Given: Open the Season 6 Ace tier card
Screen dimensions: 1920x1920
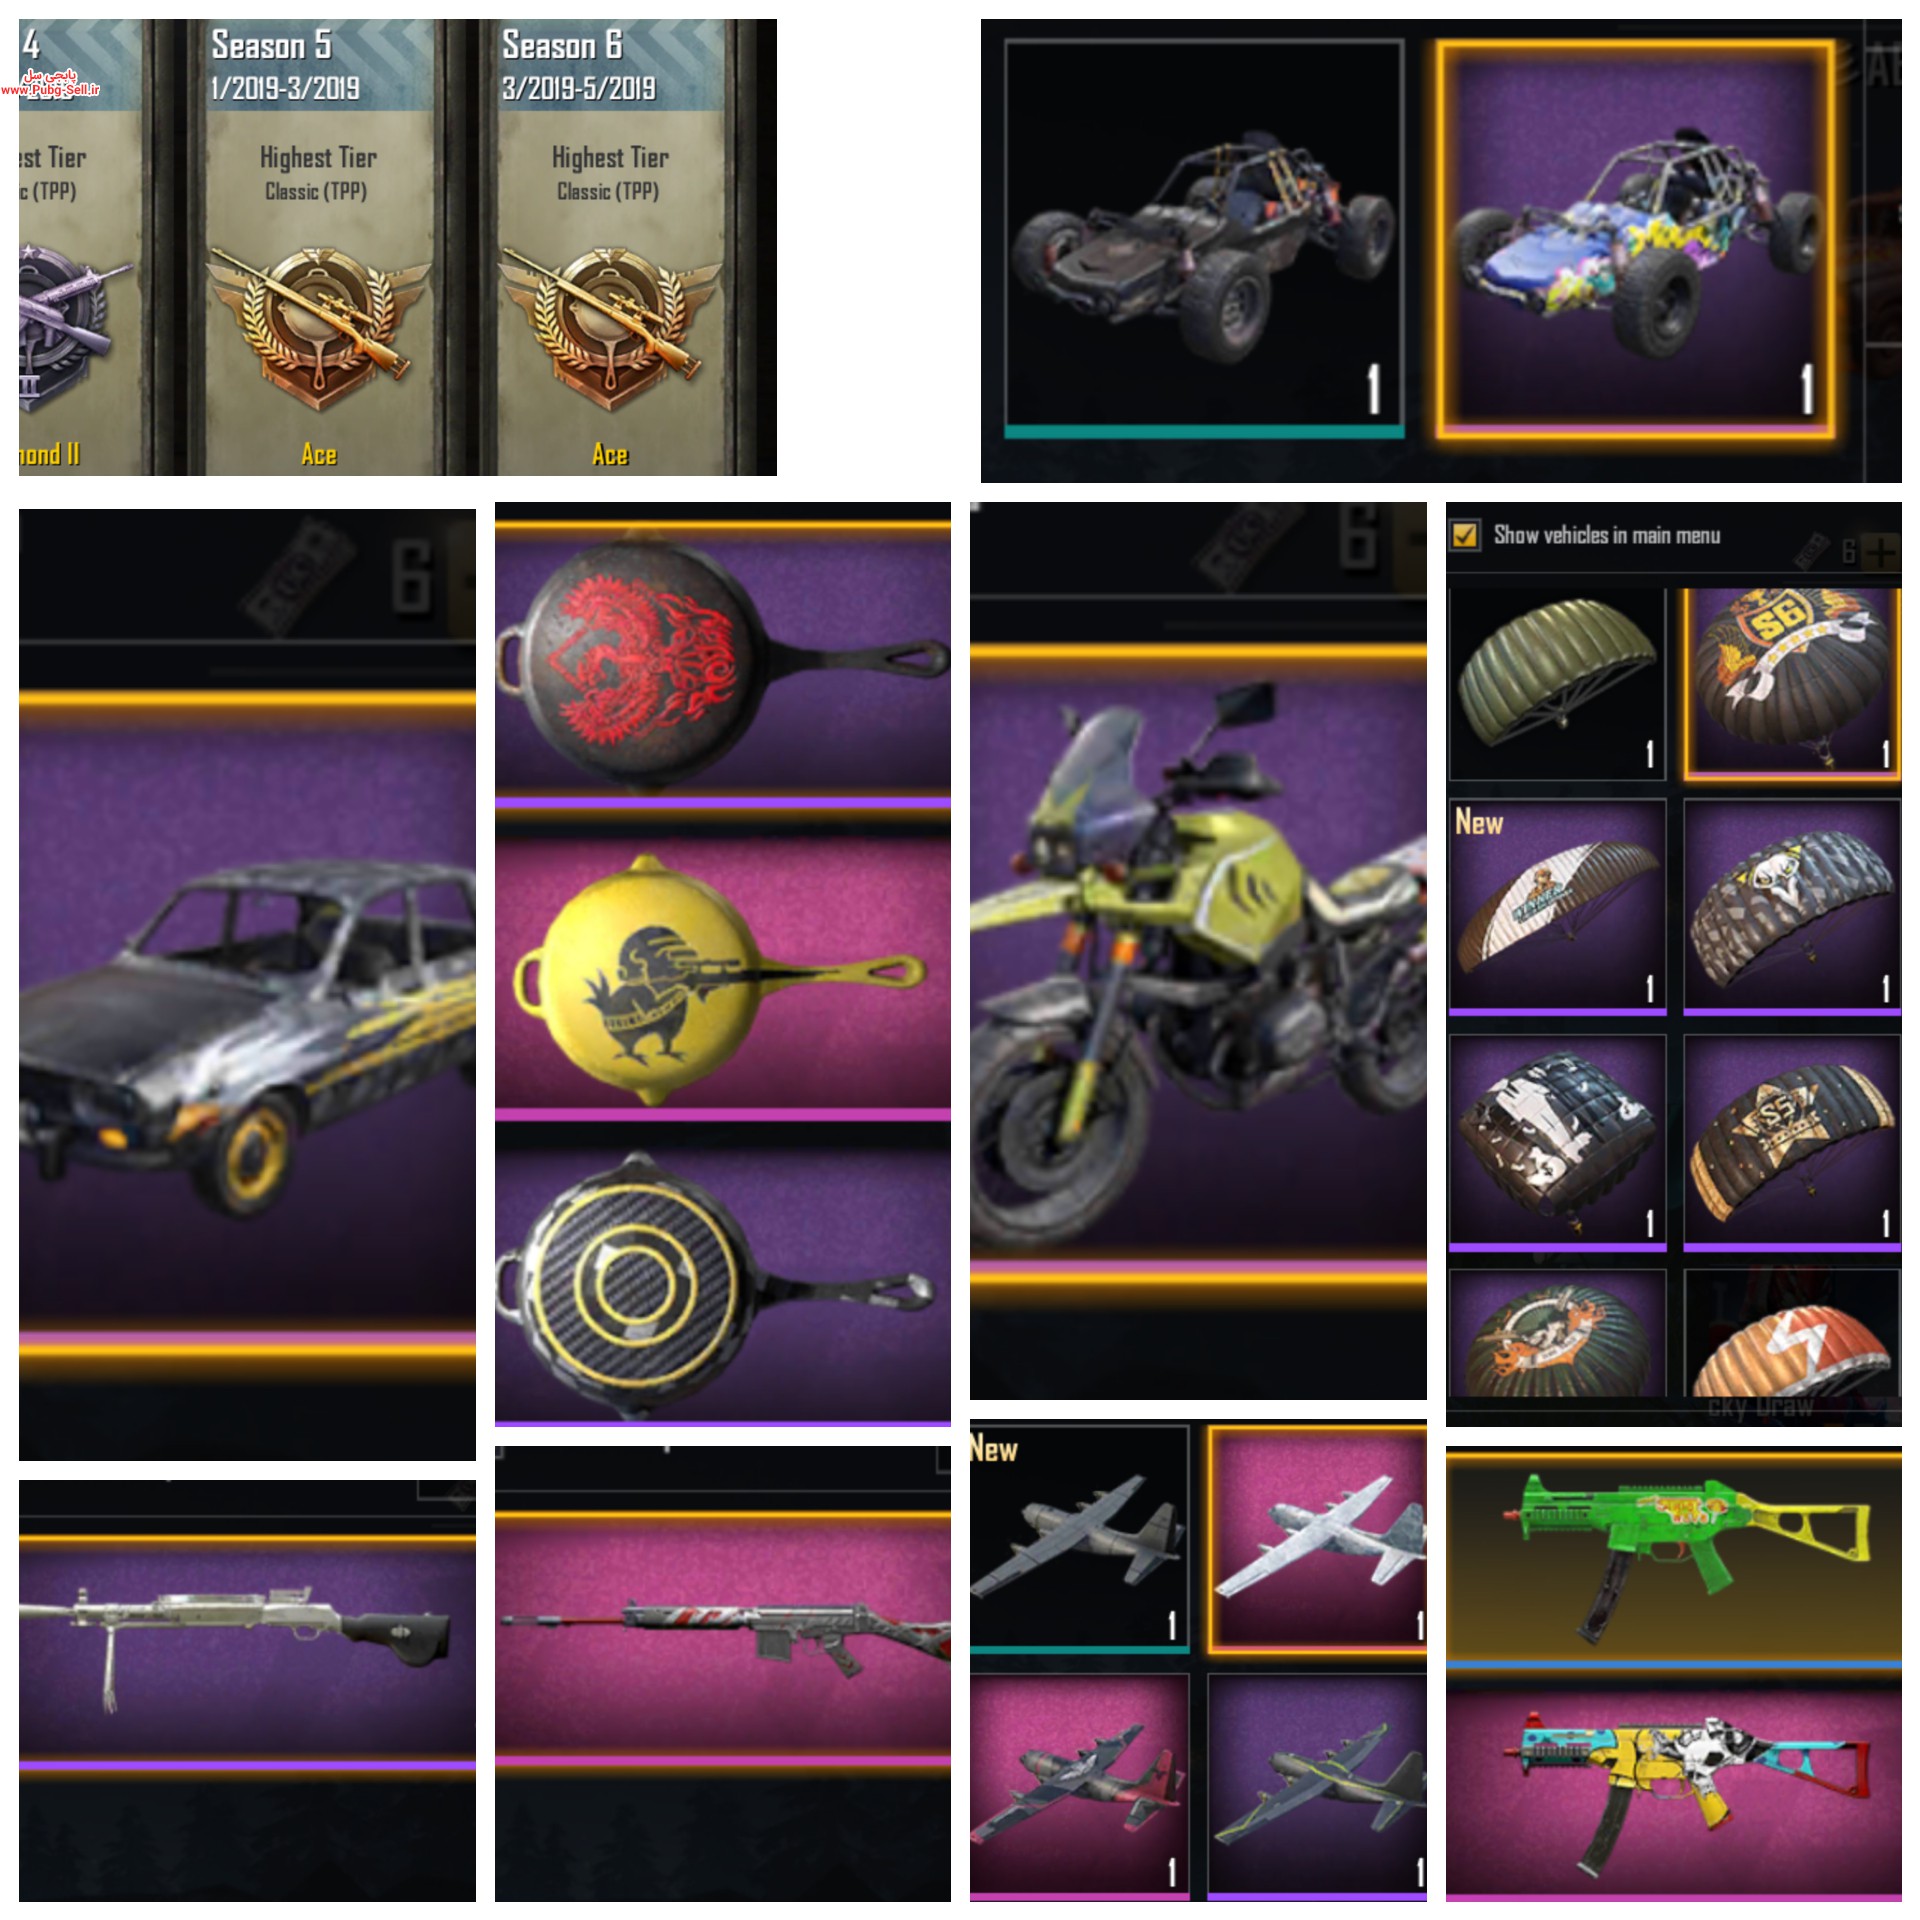Looking at the screenshot, I should [x=610, y=247].
